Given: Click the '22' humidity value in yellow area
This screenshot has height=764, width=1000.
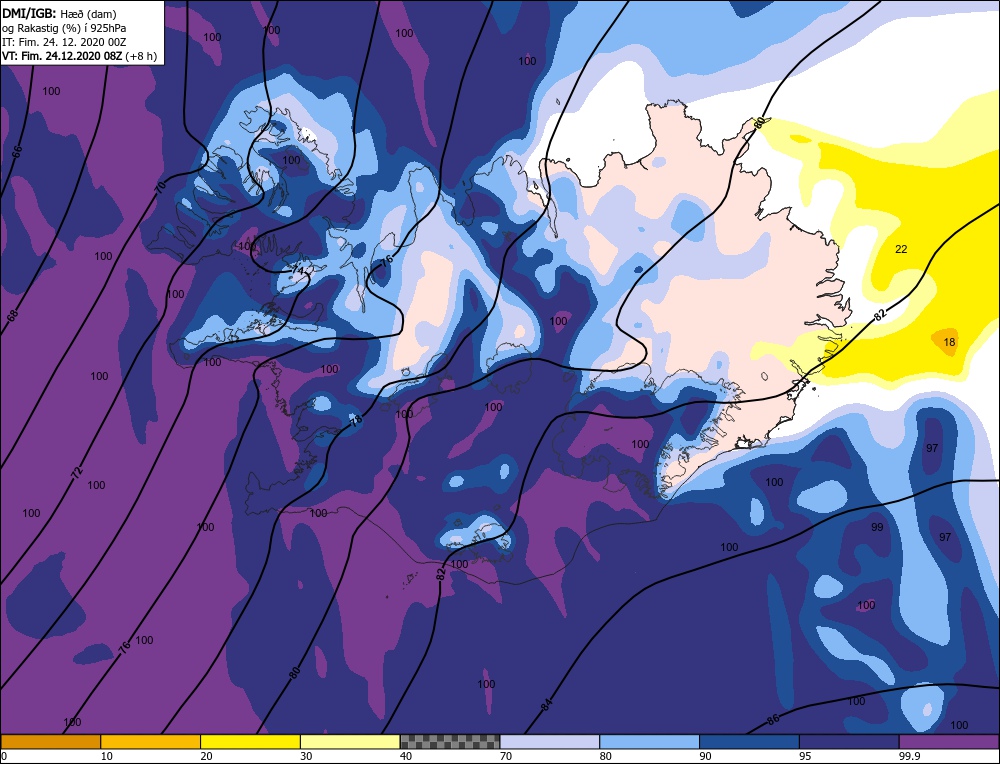Looking at the screenshot, I should click(x=901, y=249).
